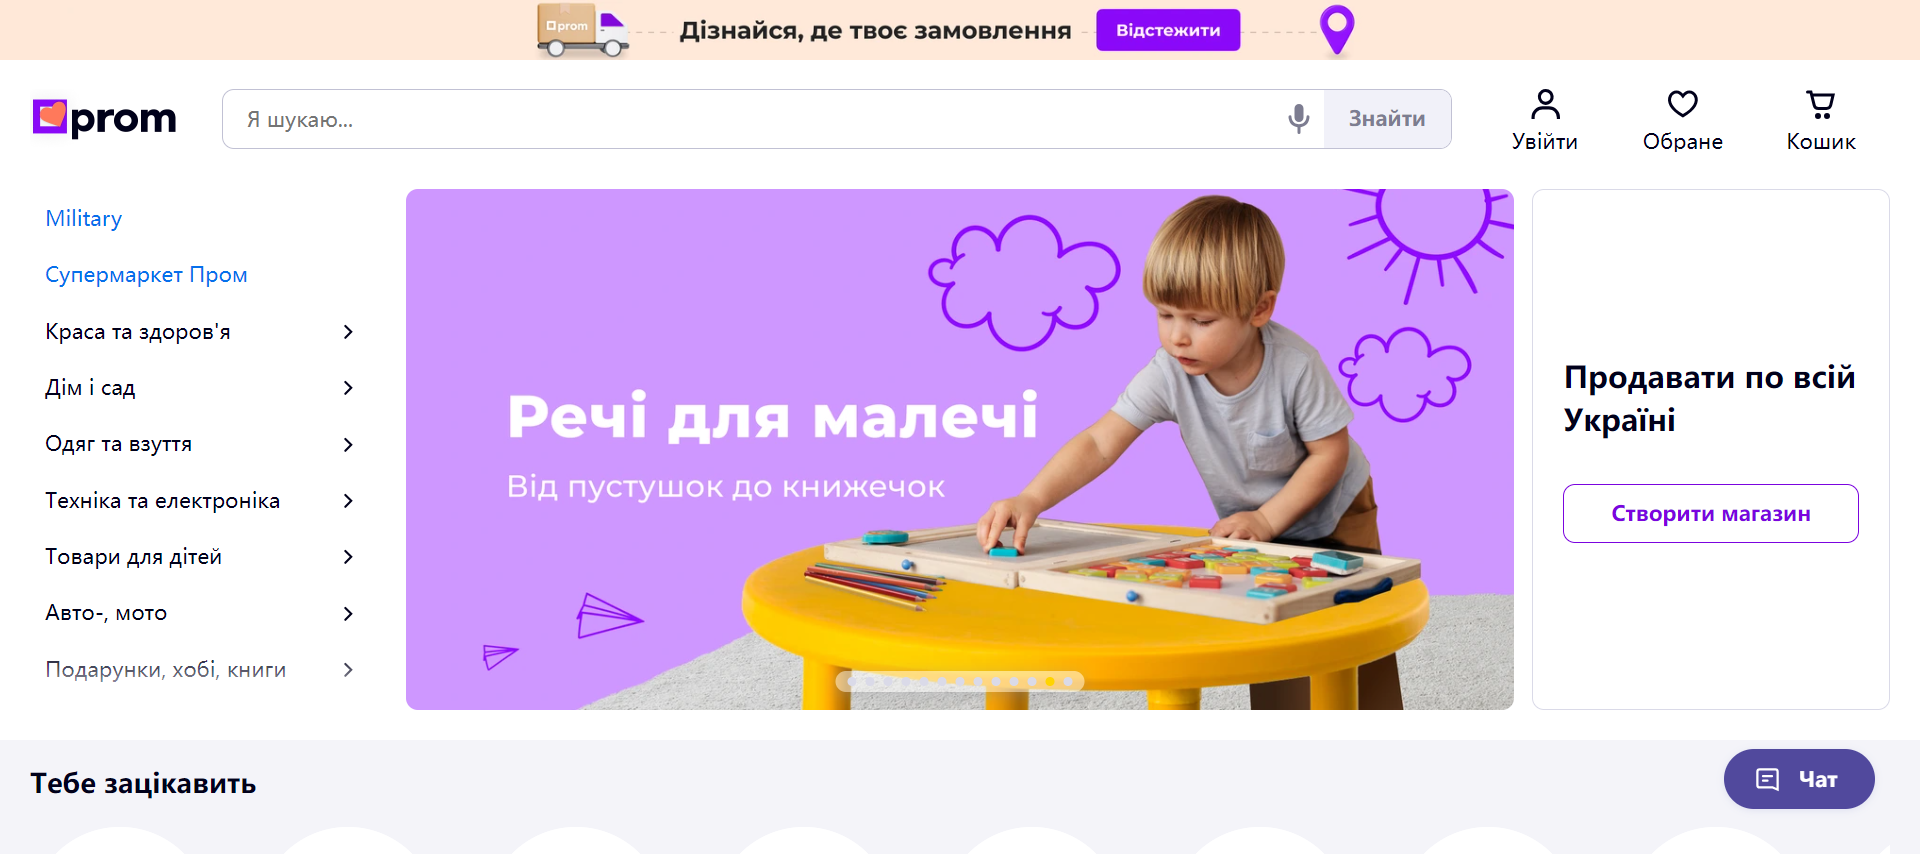Image resolution: width=1920 pixels, height=854 pixels.
Task: Activate the microphone voice search icon
Action: click(x=1298, y=119)
